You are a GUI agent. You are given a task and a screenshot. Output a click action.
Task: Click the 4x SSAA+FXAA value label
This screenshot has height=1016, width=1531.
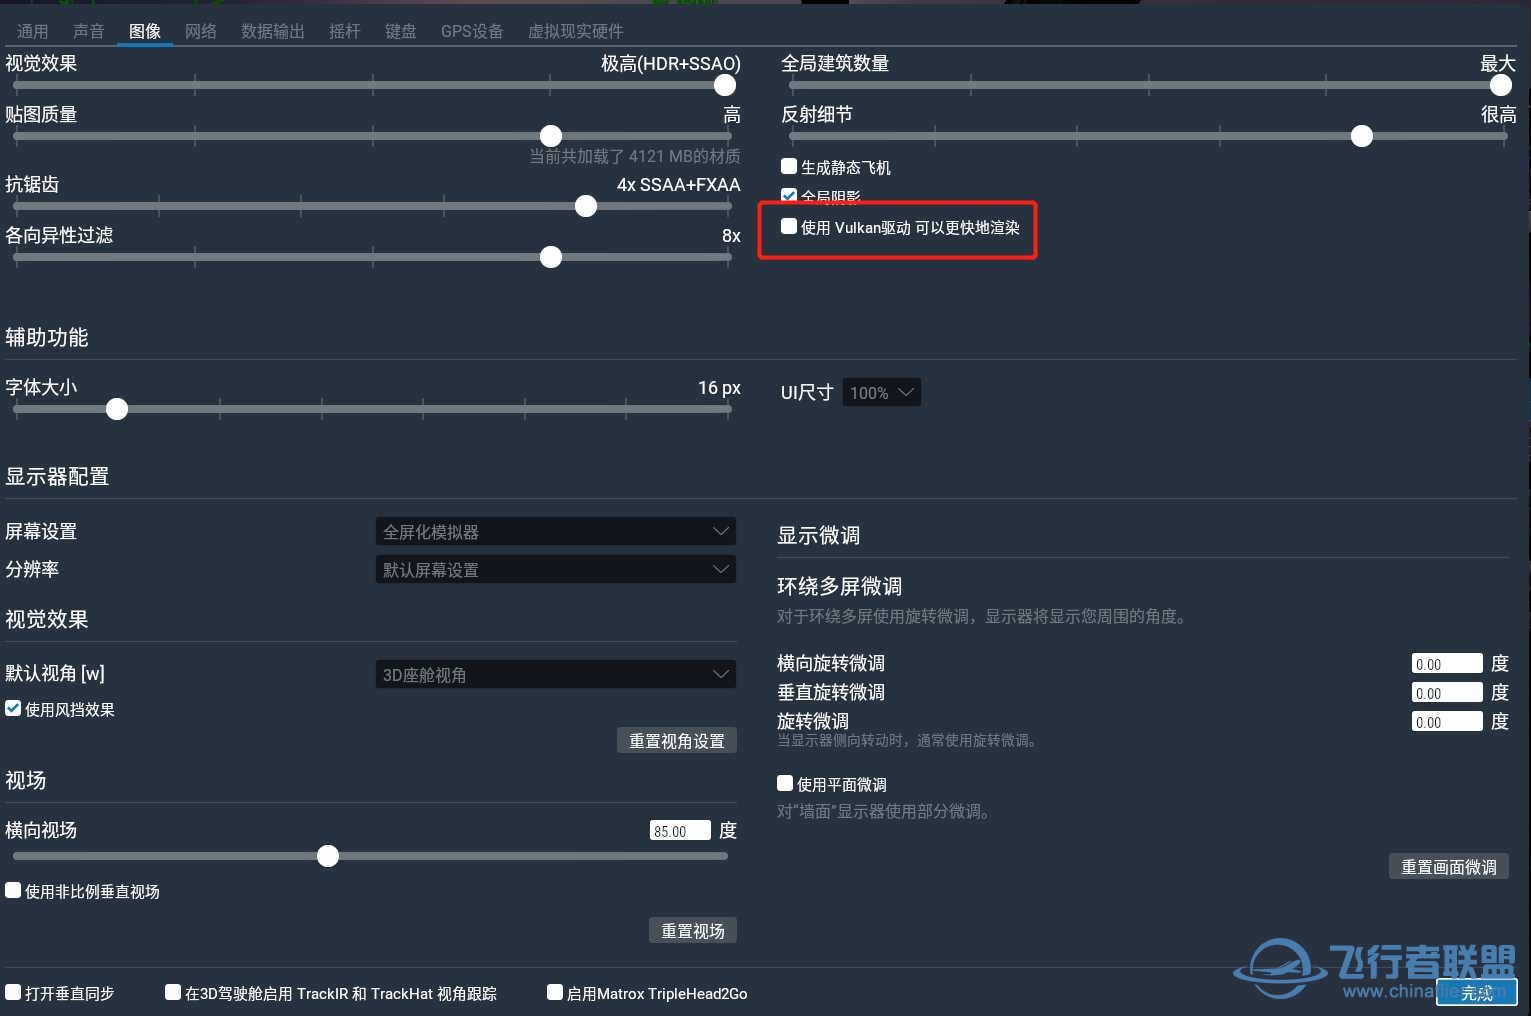[x=678, y=184]
